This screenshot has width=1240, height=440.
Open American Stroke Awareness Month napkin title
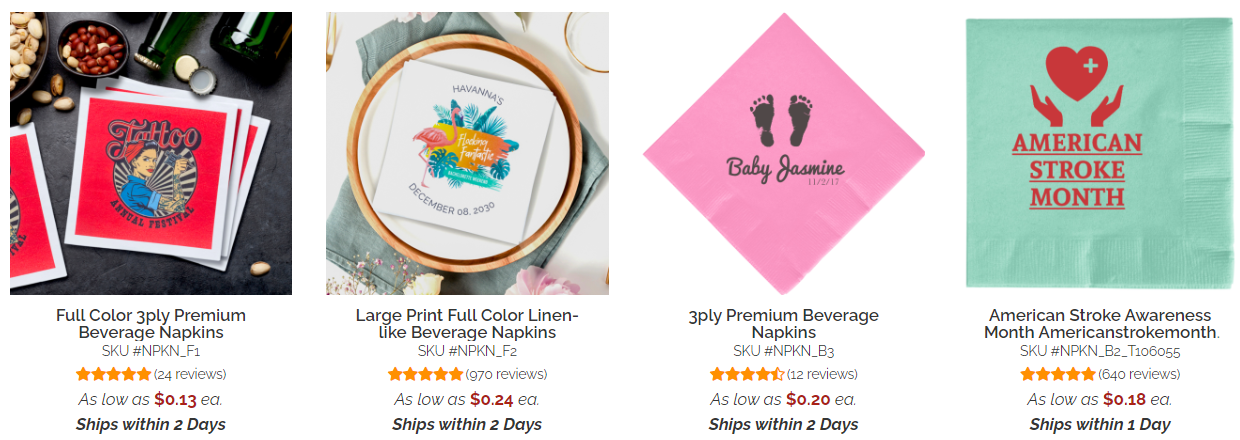[x=1100, y=323]
